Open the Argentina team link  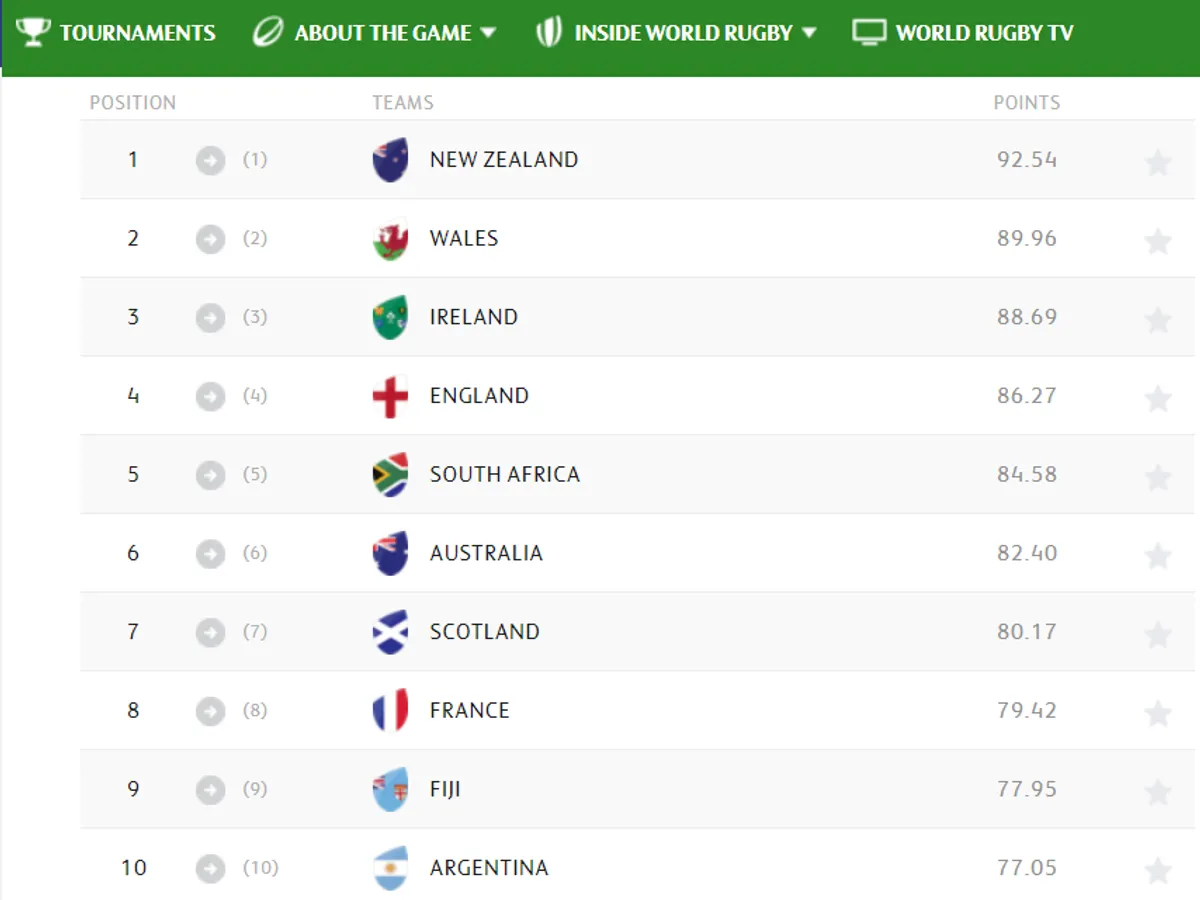(x=489, y=868)
